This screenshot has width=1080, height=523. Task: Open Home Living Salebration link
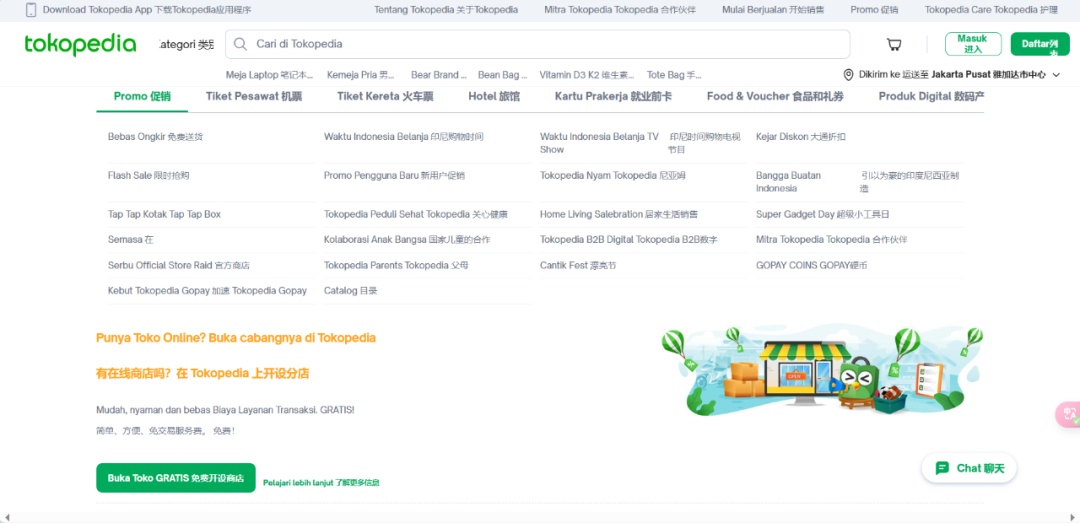pyautogui.click(x=619, y=214)
